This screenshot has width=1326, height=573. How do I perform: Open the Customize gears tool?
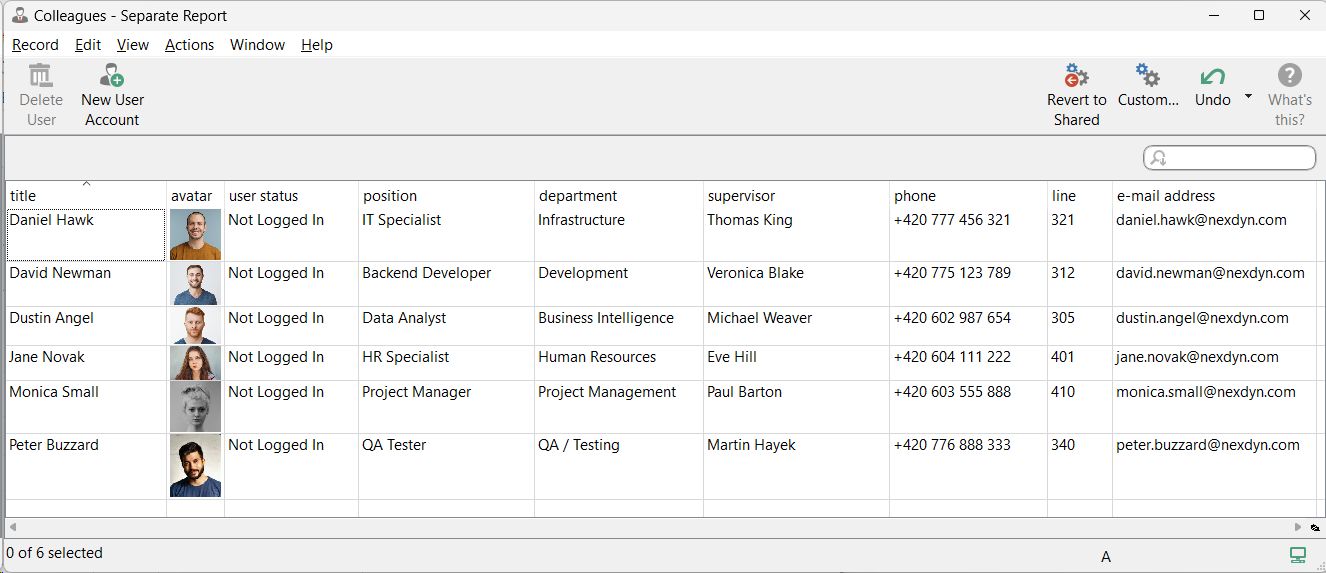pyautogui.click(x=1148, y=76)
